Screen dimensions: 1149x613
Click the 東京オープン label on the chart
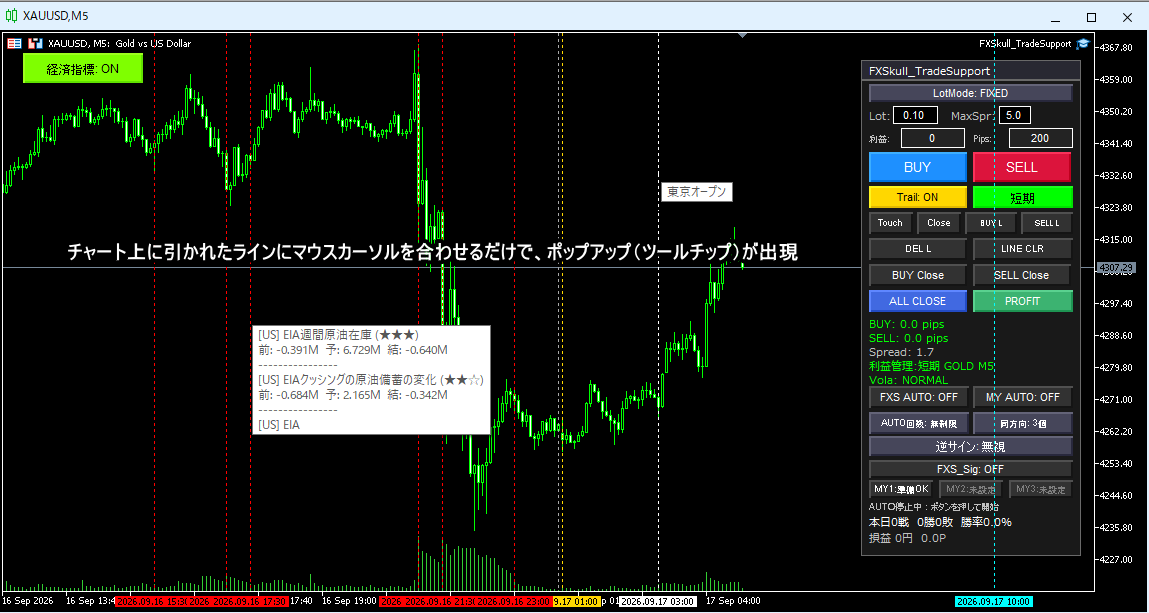(697, 192)
